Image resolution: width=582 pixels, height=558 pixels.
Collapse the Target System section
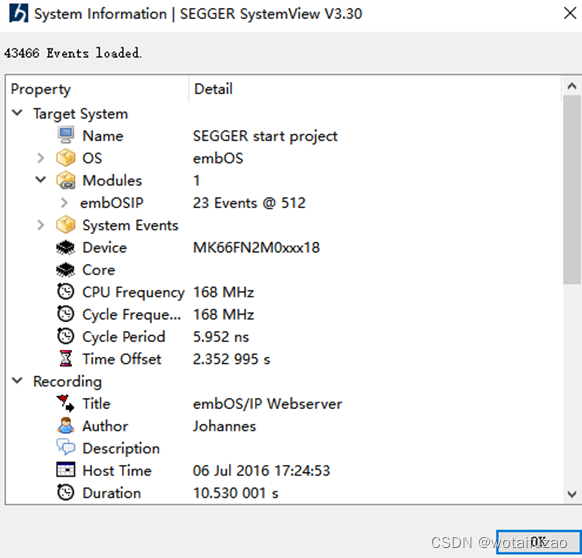click(x=17, y=113)
